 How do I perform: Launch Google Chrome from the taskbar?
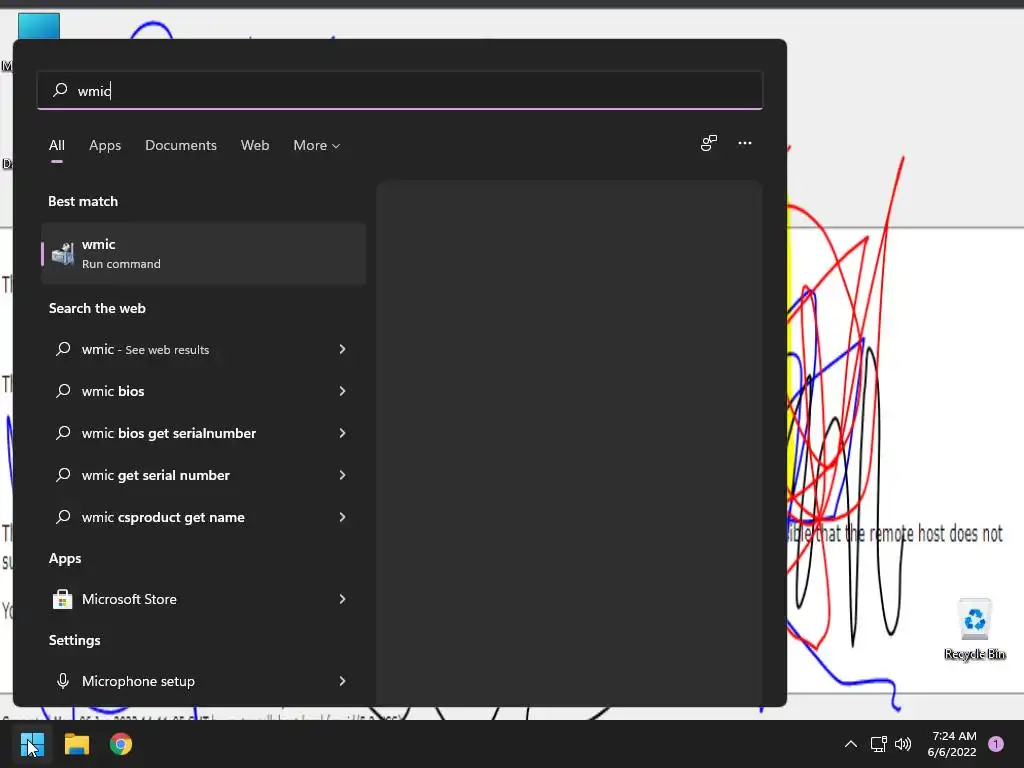pyautogui.click(x=121, y=744)
